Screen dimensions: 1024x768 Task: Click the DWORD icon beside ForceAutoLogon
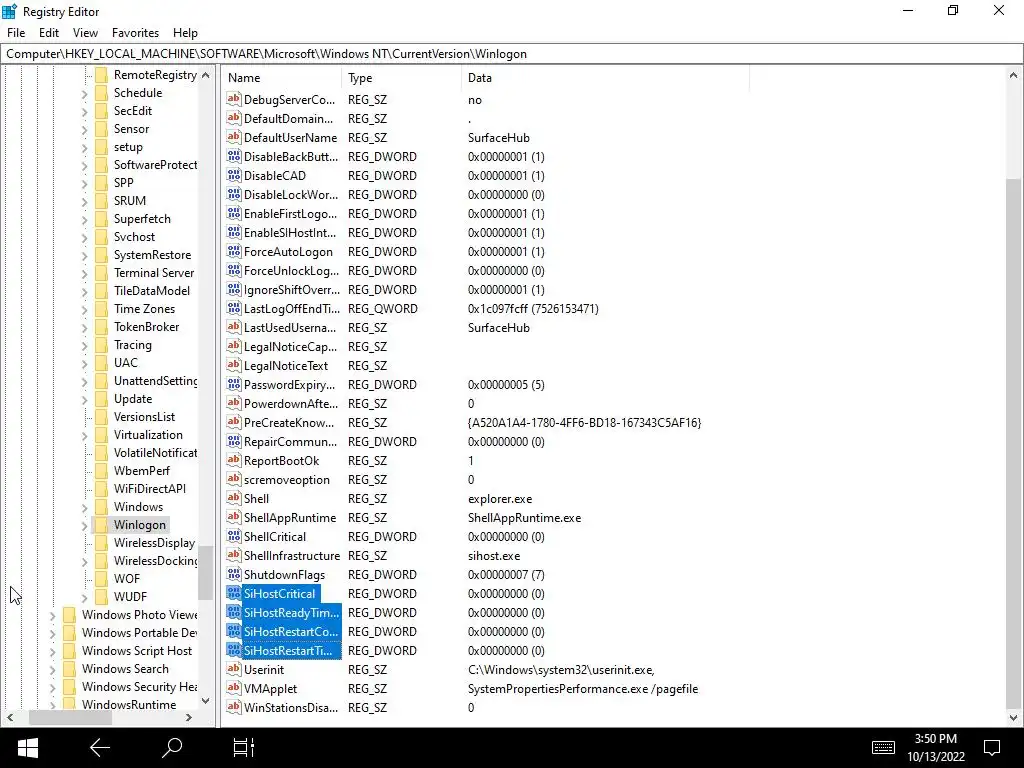(234, 251)
